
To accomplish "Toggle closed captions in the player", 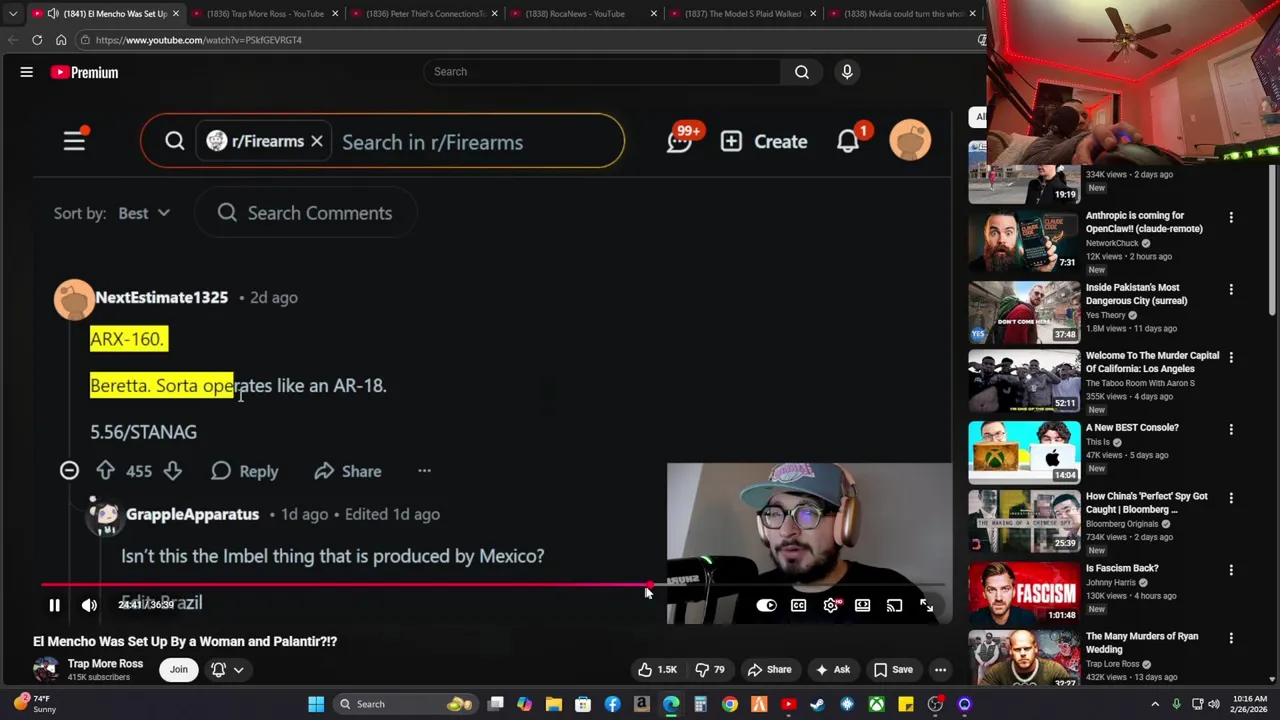I will [x=798, y=605].
